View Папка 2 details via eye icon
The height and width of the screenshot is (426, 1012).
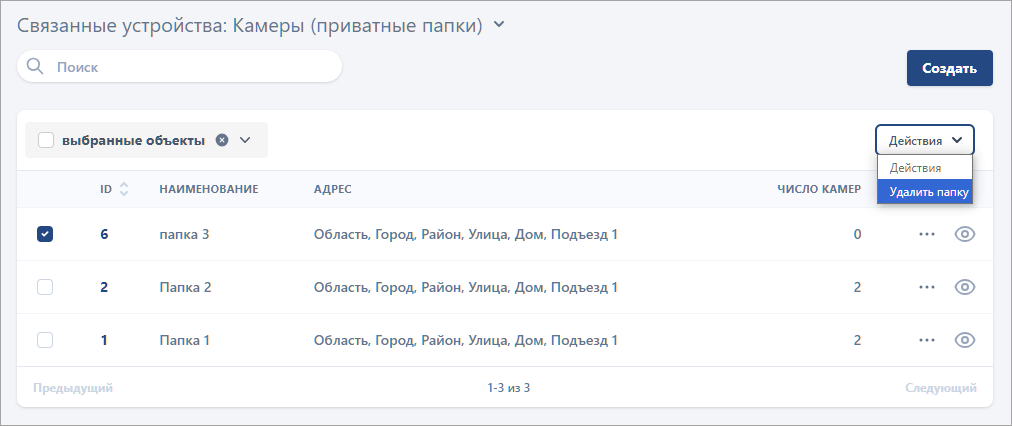[x=964, y=287]
